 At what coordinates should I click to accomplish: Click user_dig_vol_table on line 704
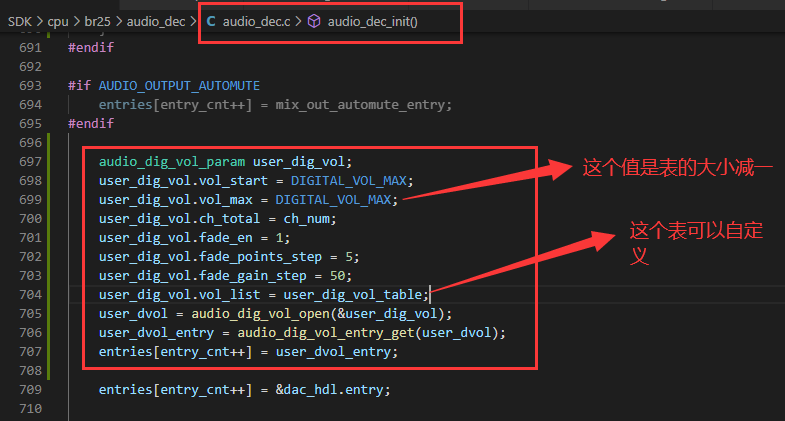(x=352, y=294)
